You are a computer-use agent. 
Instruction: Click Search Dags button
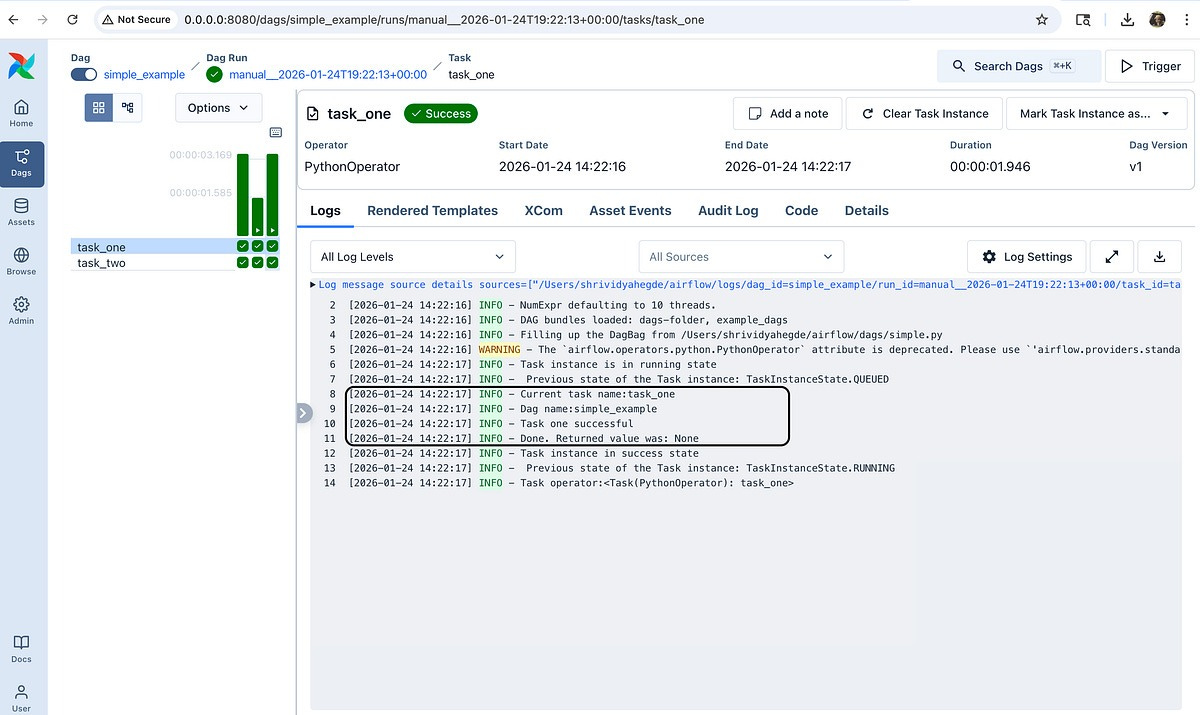(x=1019, y=66)
